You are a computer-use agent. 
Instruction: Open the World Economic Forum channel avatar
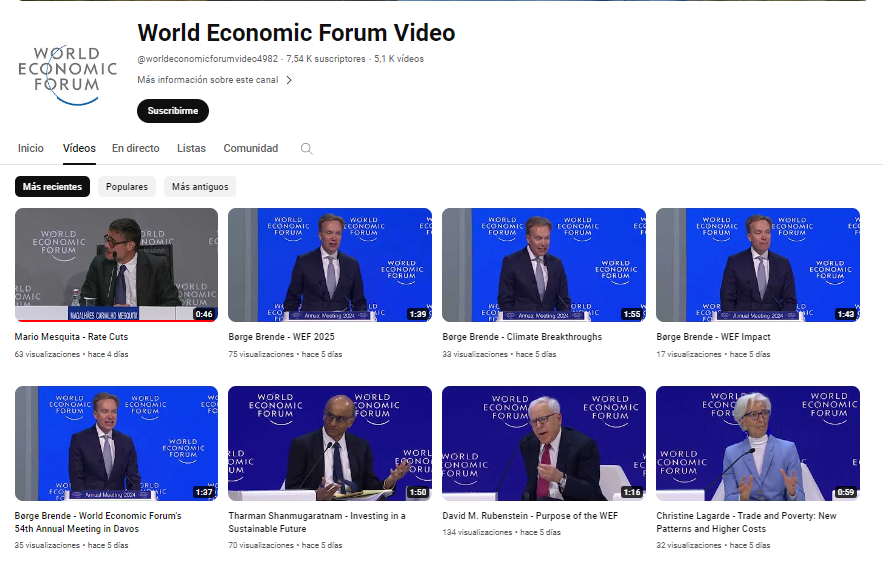coord(68,73)
